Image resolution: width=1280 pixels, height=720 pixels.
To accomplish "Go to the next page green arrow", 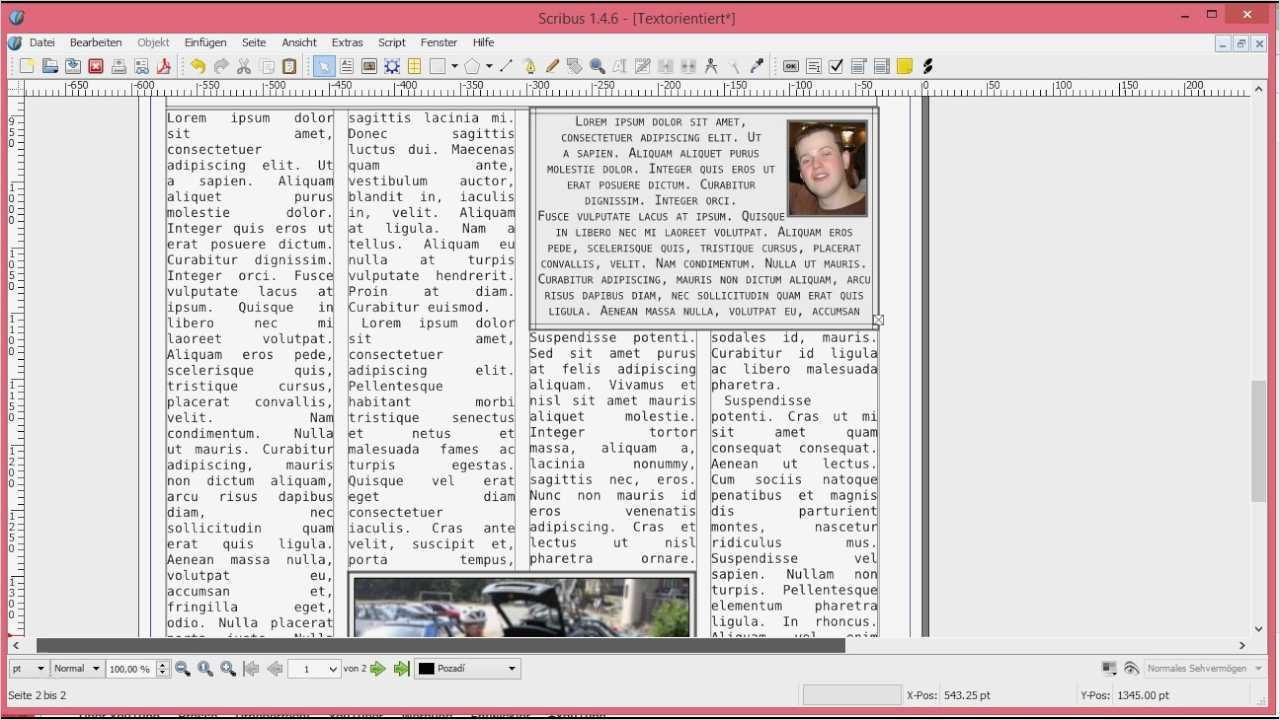I will pos(378,669).
